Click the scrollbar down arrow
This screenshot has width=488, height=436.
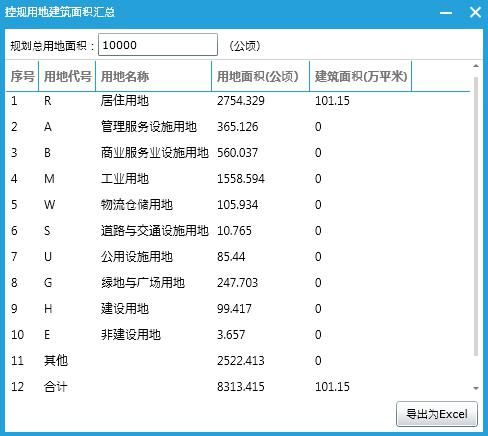(476, 388)
